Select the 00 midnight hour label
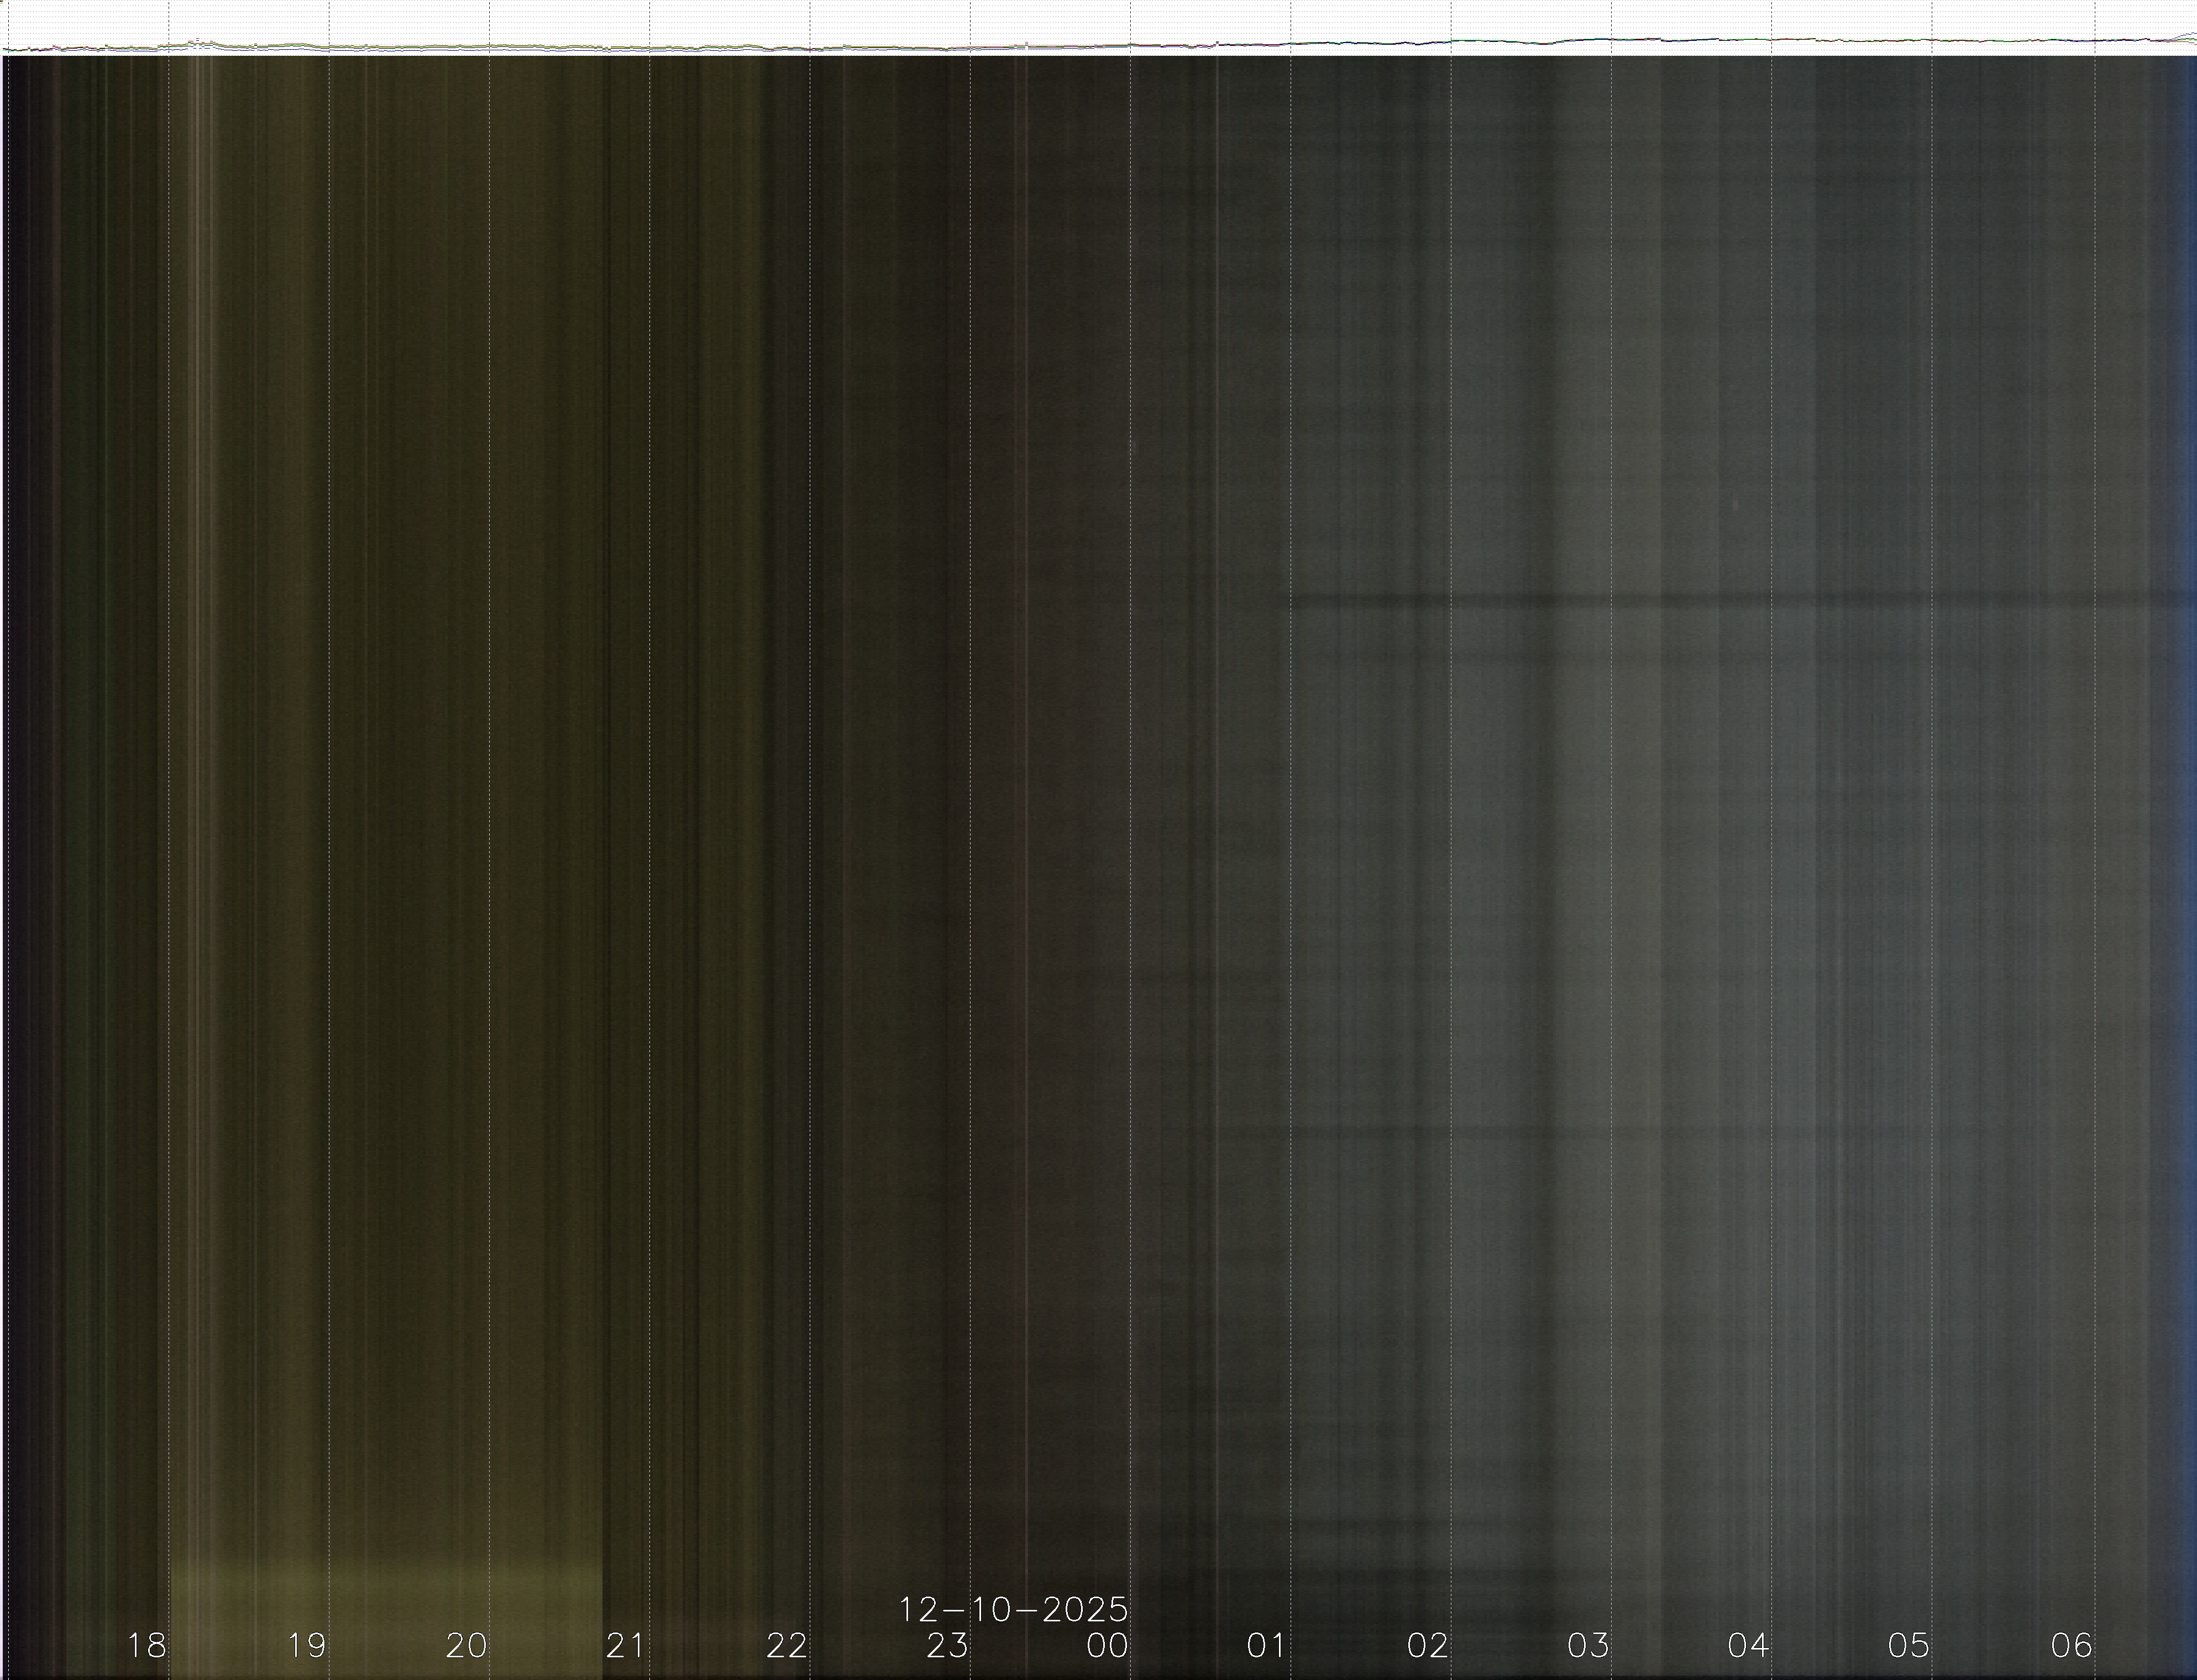 pos(1107,1645)
